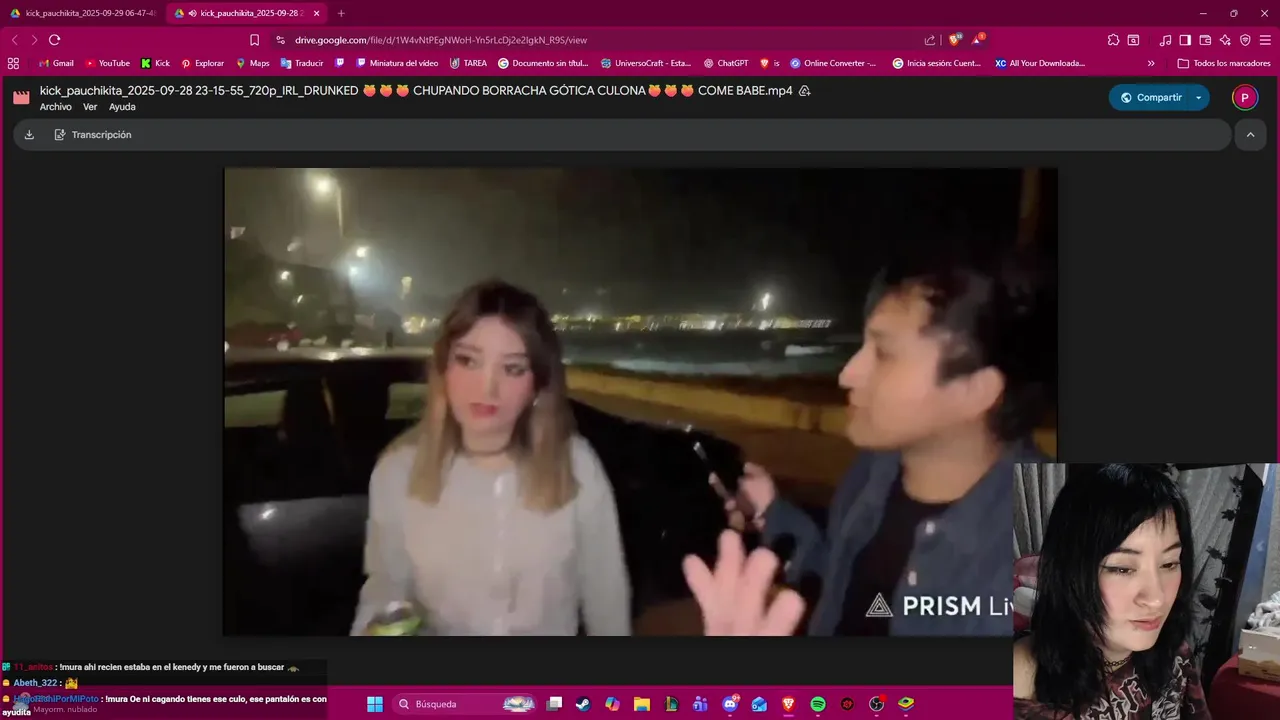
Task: Open the Miniatura del vídeo bookmark
Action: coord(397,63)
